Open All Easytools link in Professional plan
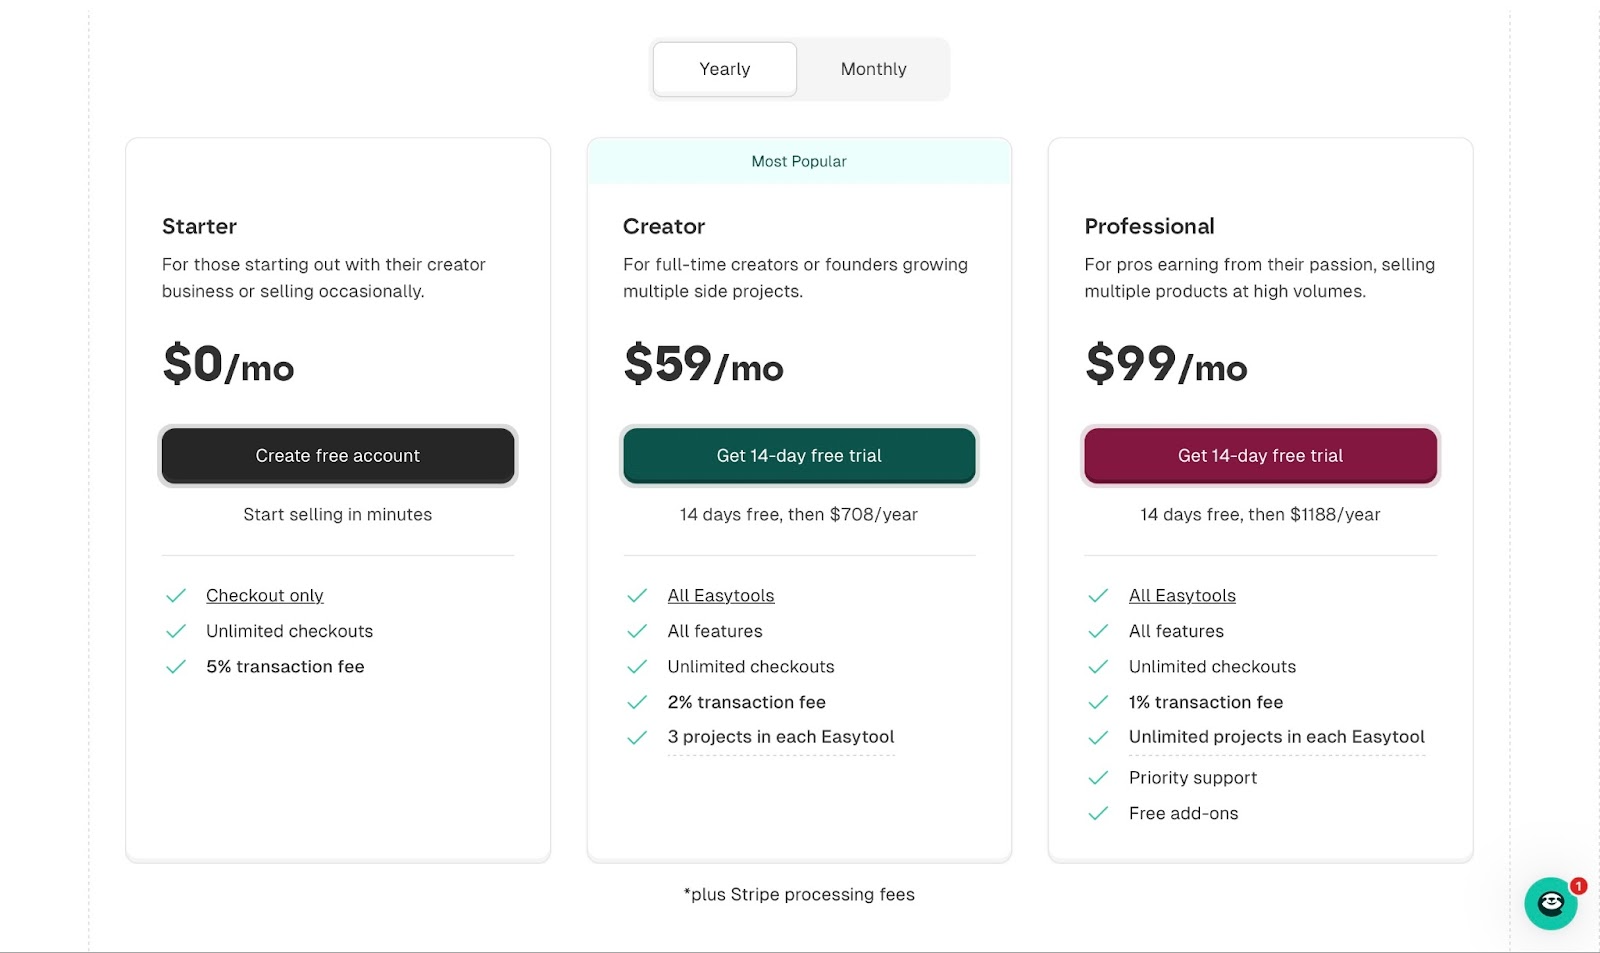 pyautogui.click(x=1182, y=596)
